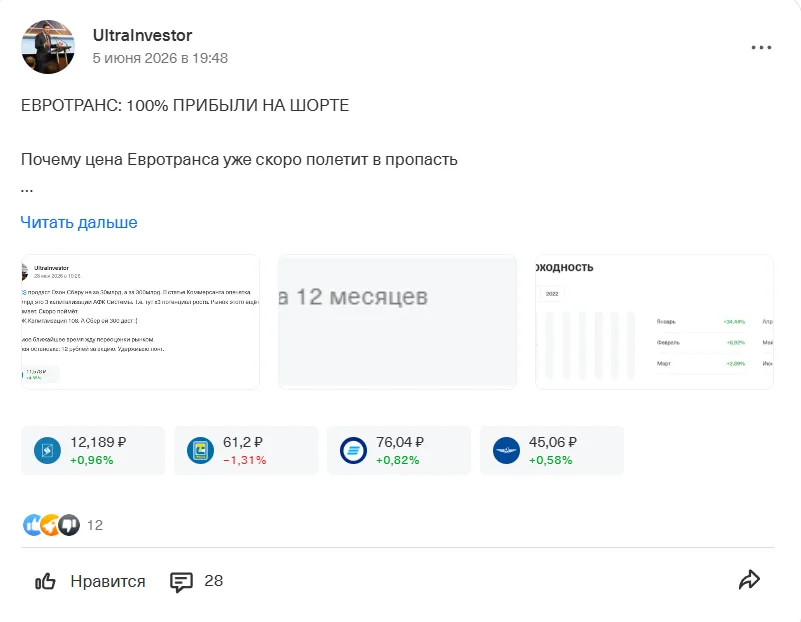
Task: Expand post with Читать дальше
Action: tap(79, 223)
